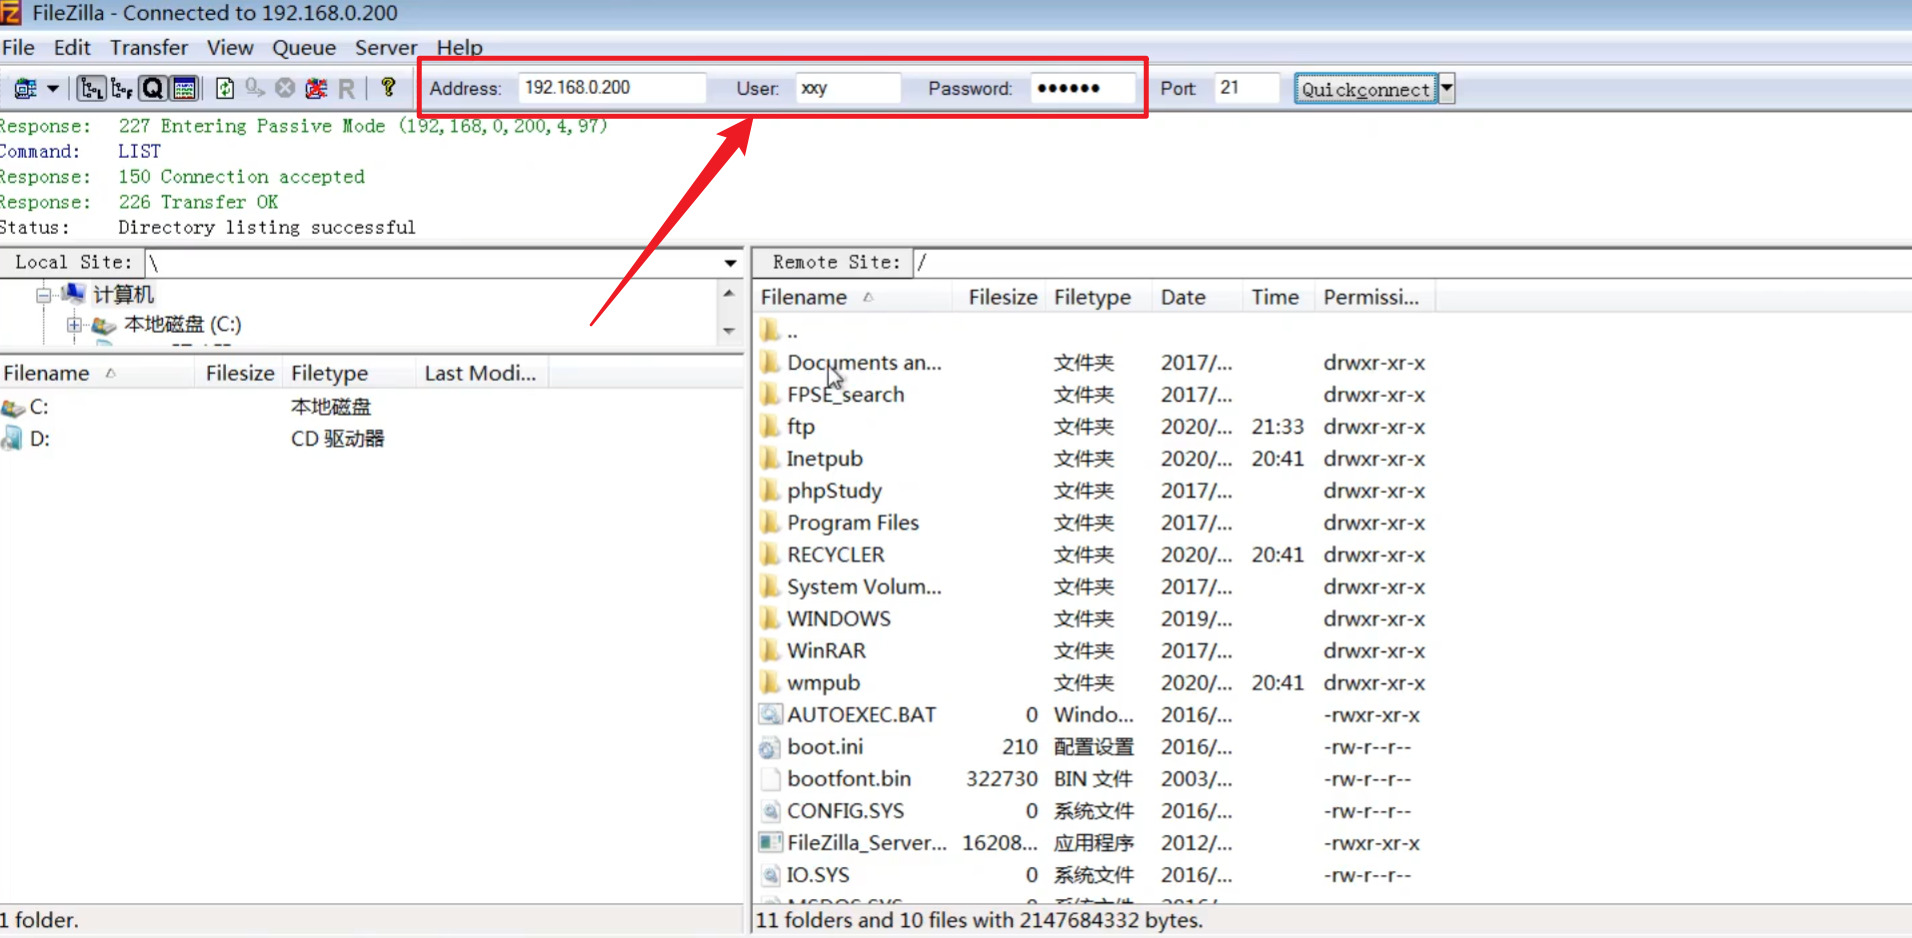Click the Quickconnect button
The height and width of the screenshot is (938, 1912).
point(1365,89)
